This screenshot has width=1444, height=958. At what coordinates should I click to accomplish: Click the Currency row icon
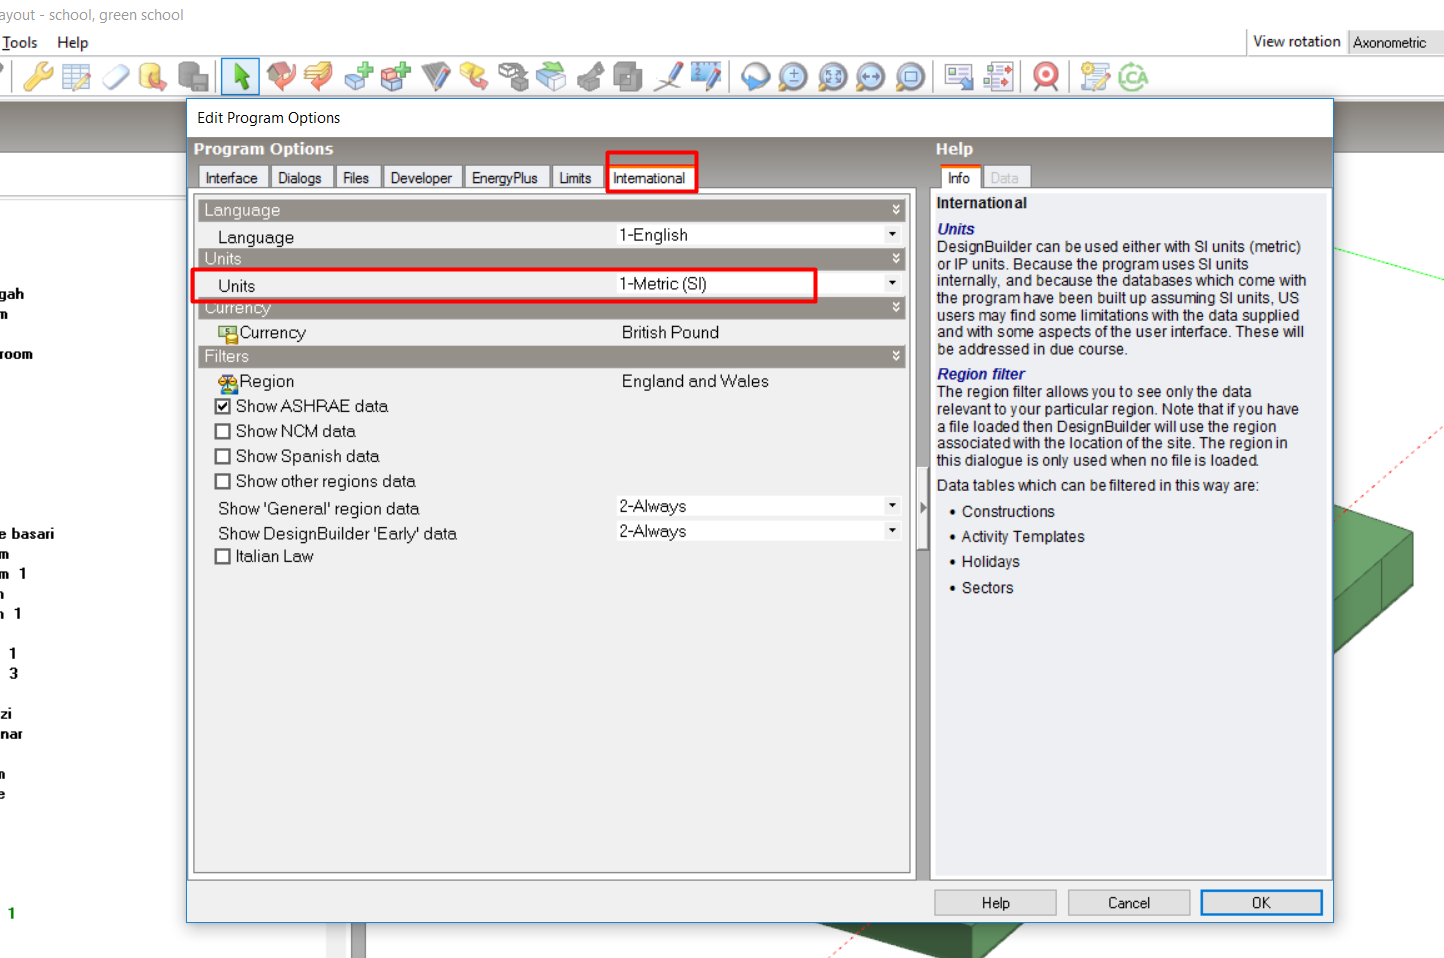coord(228,333)
